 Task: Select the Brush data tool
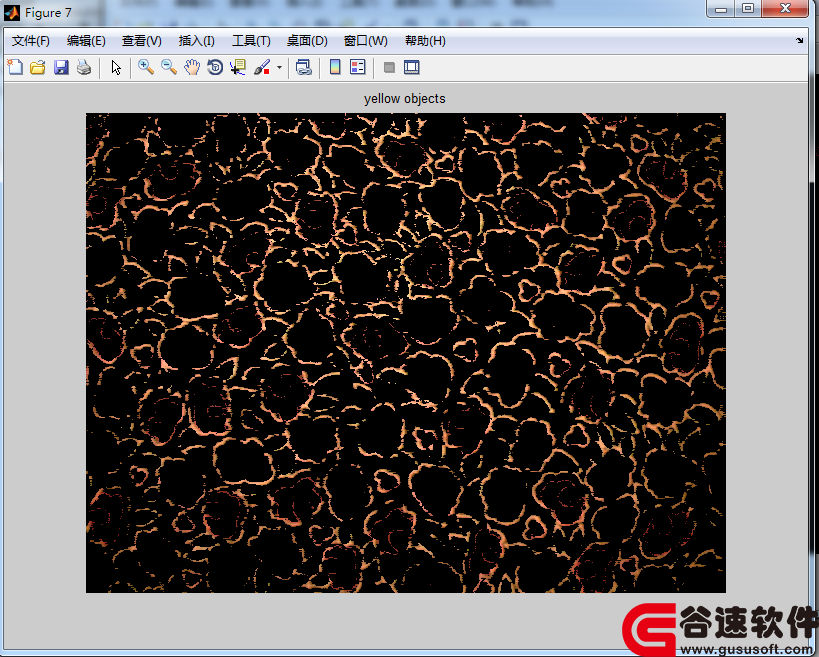click(x=262, y=67)
